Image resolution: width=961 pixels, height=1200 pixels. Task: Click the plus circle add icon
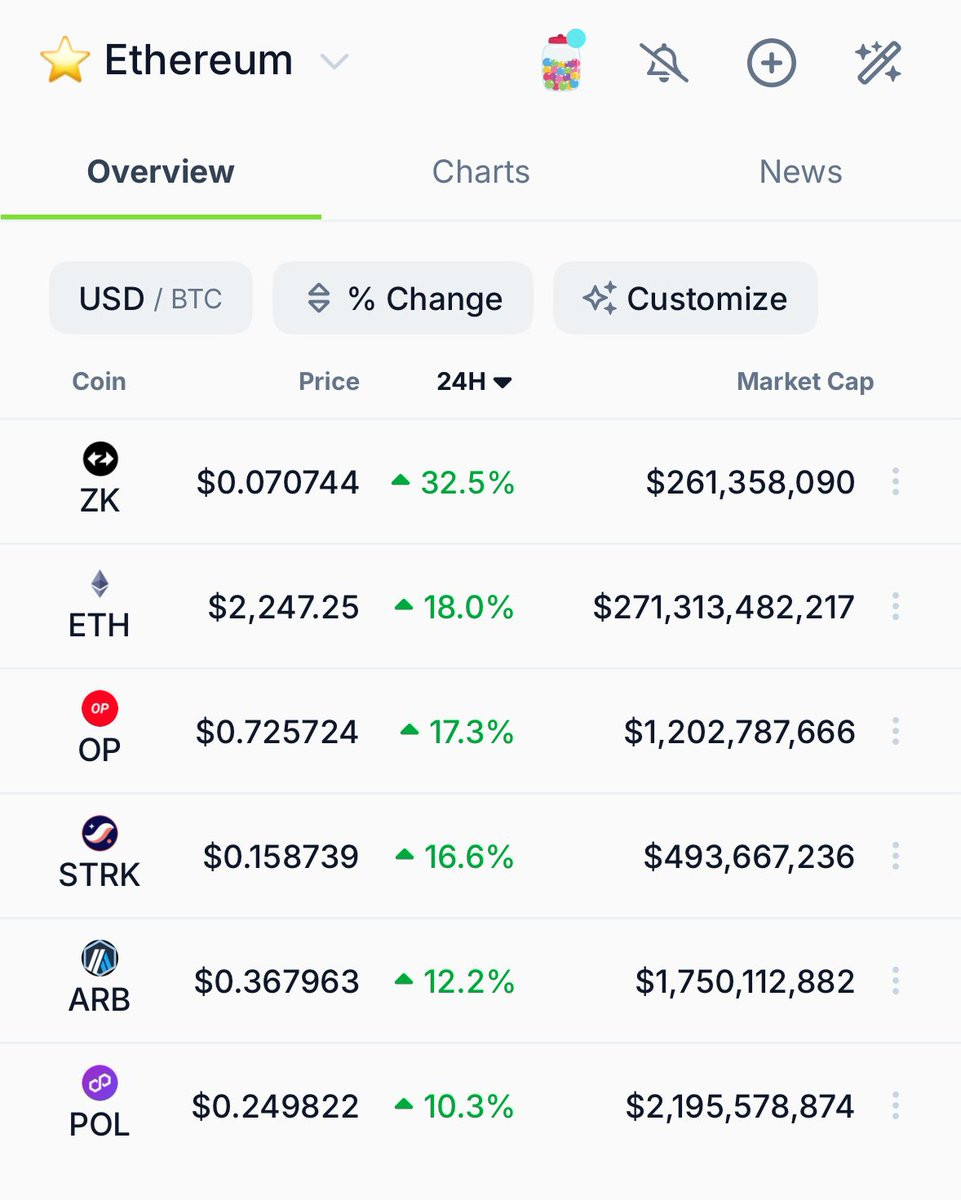tap(771, 64)
